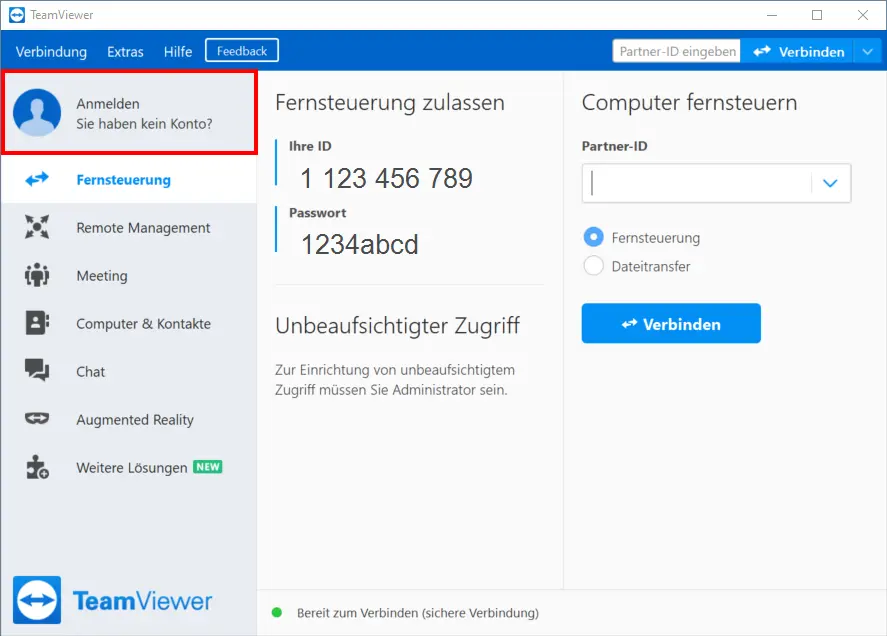This screenshot has height=636, width=887.
Task: Click the large blue Verbinden button
Action: [671, 323]
